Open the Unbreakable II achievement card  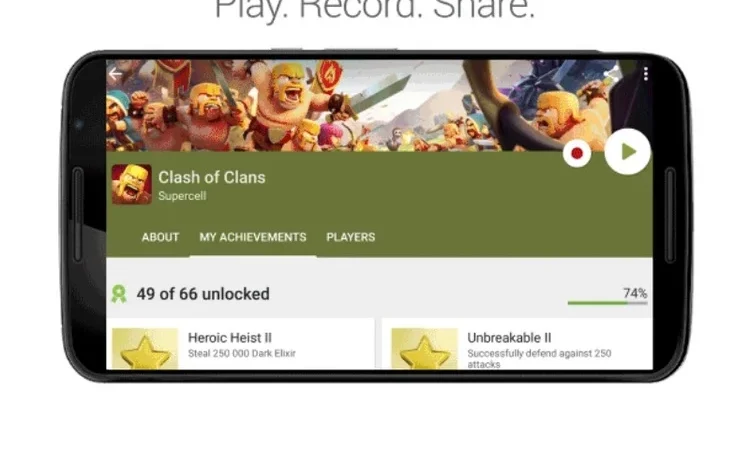517,344
